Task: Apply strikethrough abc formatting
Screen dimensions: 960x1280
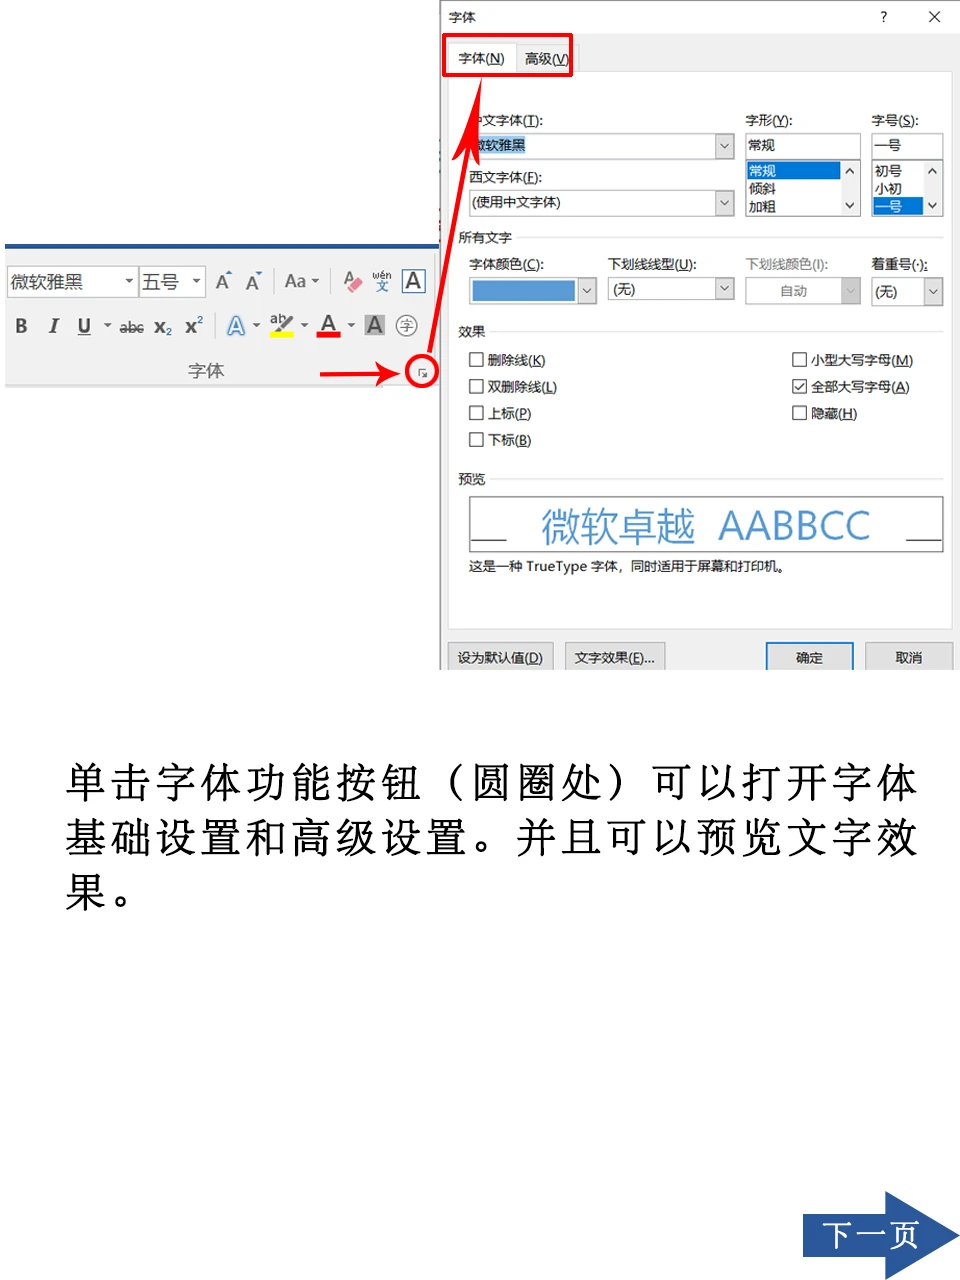Action: coord(131,327)
